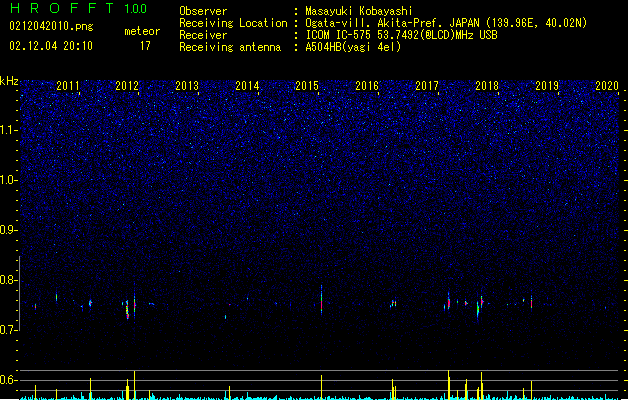Click time marker 2011
This screenshot has width=629, height=400.
[68, 86]
